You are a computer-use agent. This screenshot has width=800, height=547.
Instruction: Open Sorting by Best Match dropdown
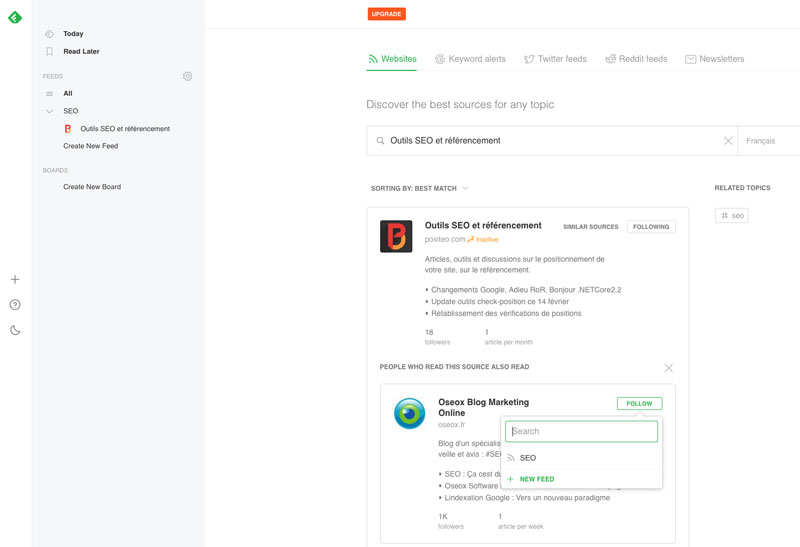tap(419, 188)
